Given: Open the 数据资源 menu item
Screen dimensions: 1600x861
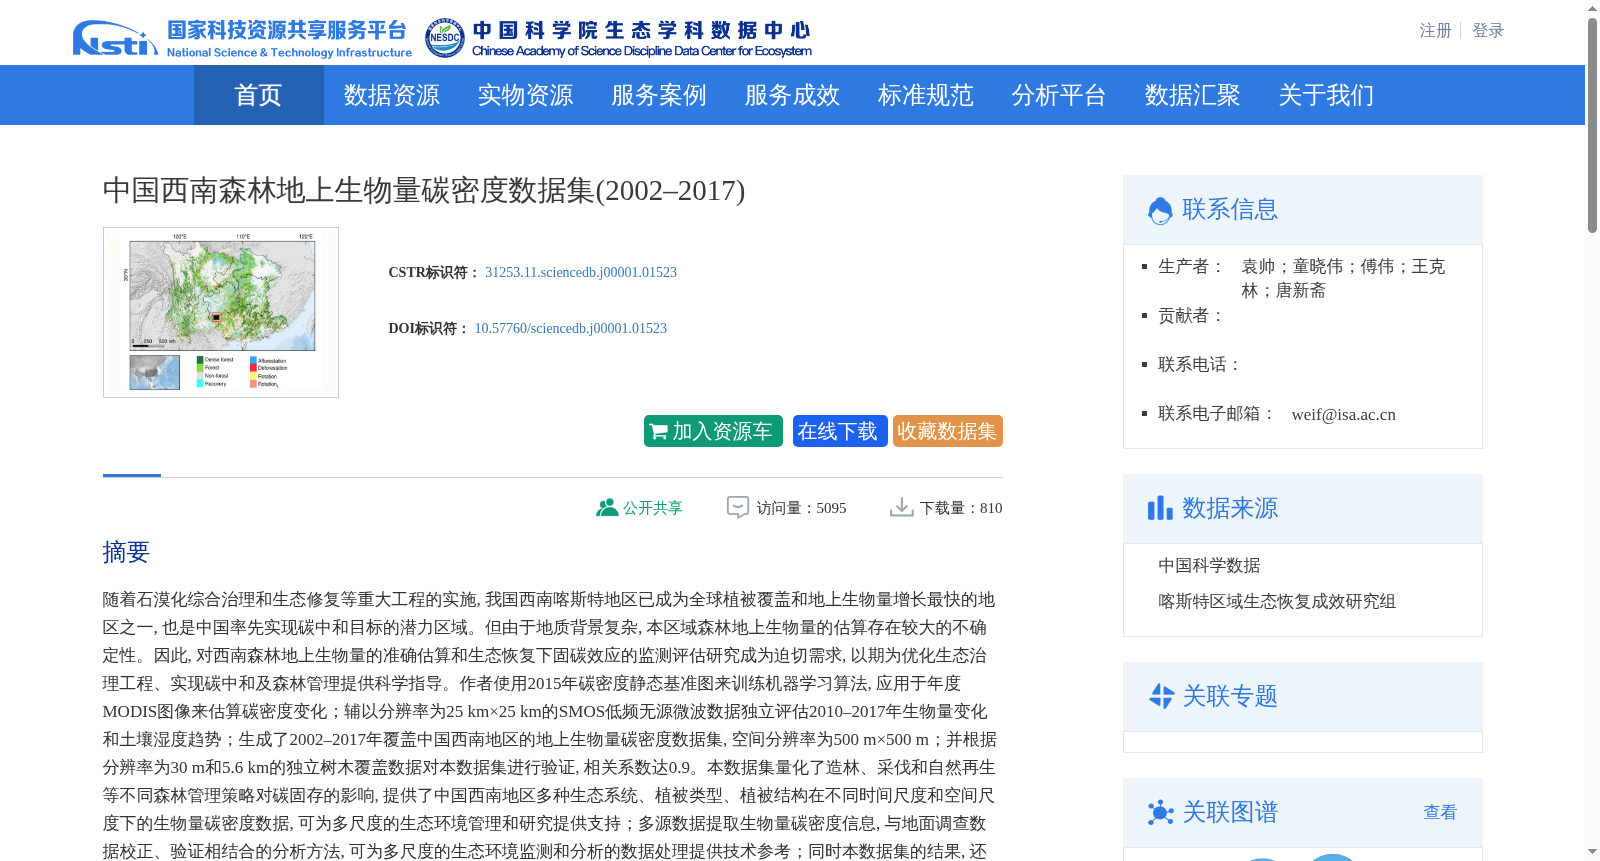Looking at the screenshot, I should coord(391,95).
